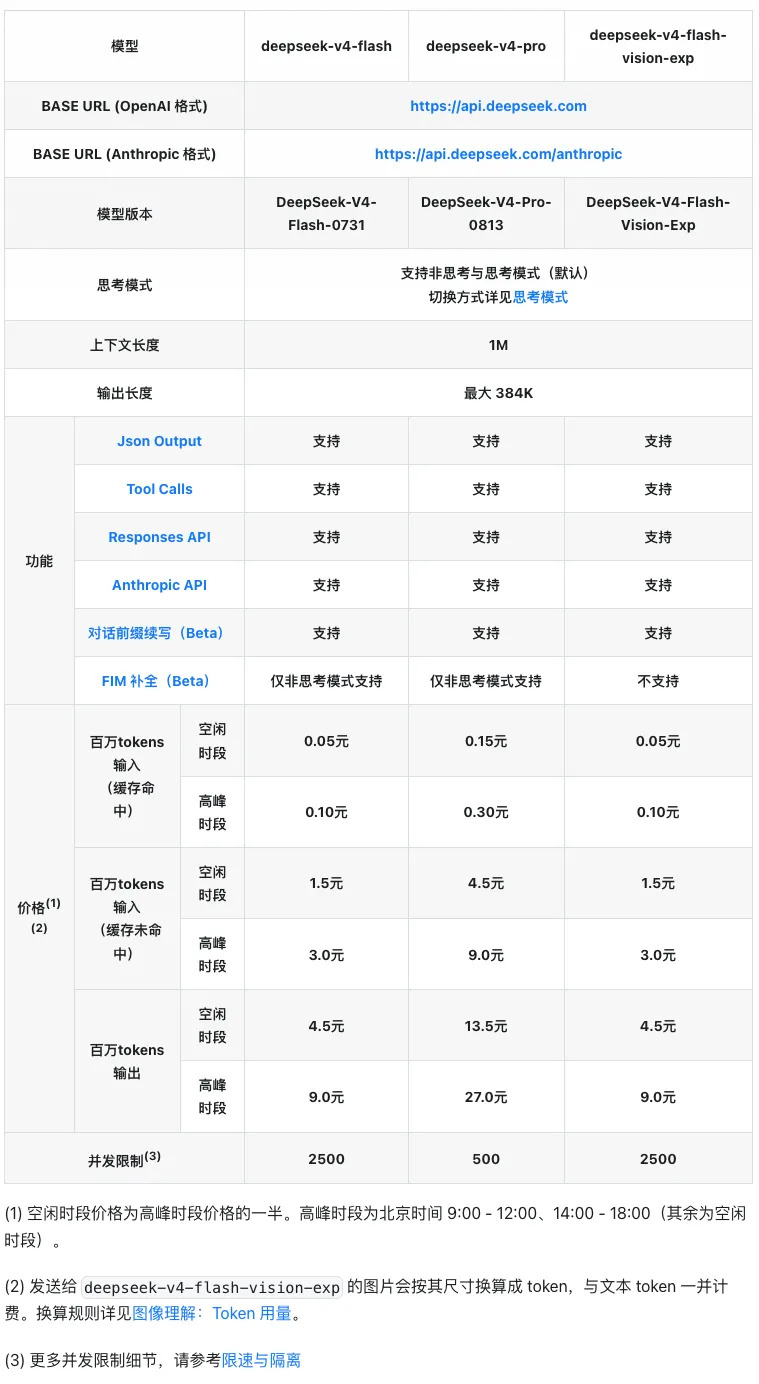Select the DeepSeek-V4-Flash-Vision-Exp version cell

pyautogui.click(x=658, y=213)
